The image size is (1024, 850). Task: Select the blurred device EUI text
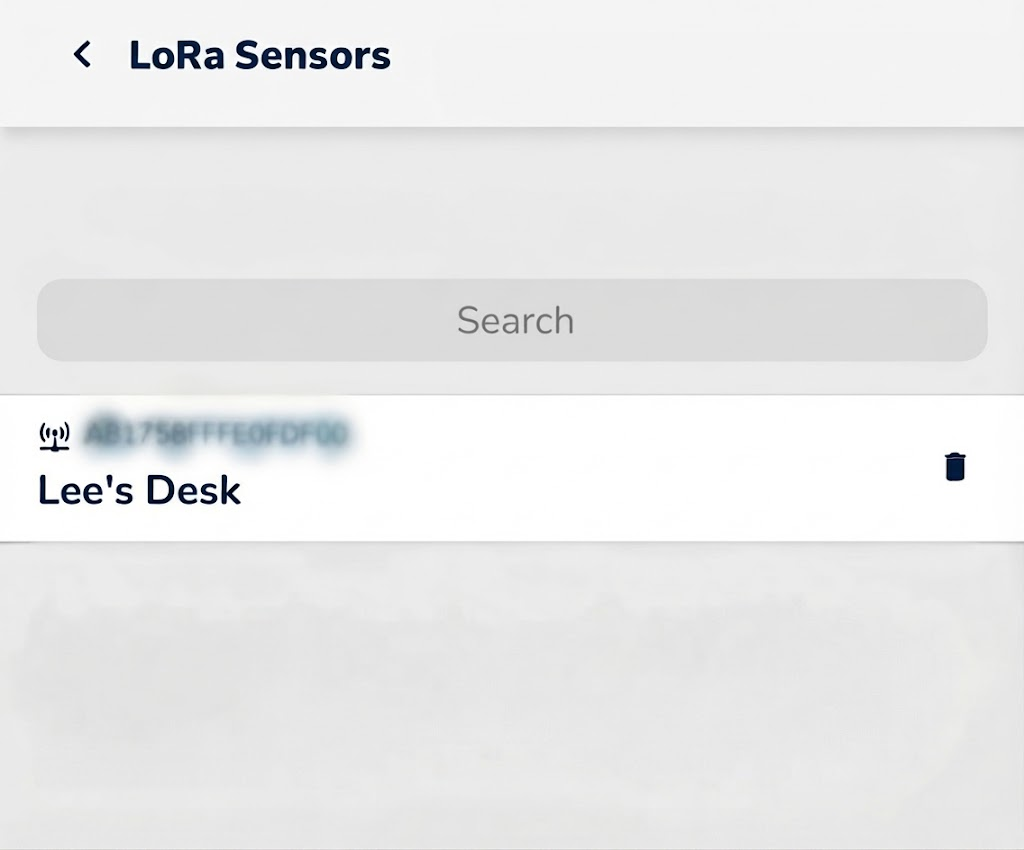point(218,434)
